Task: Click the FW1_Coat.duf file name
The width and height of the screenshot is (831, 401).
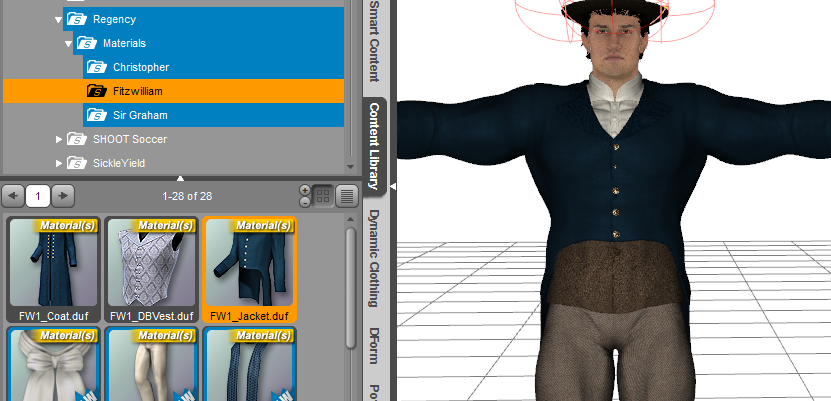Action: point(54,316)
